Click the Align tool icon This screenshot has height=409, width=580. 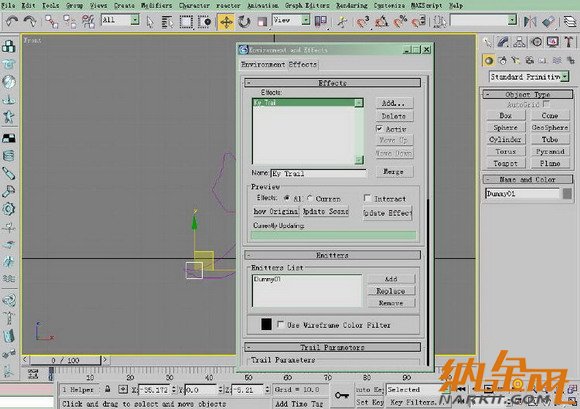[549, 21]
